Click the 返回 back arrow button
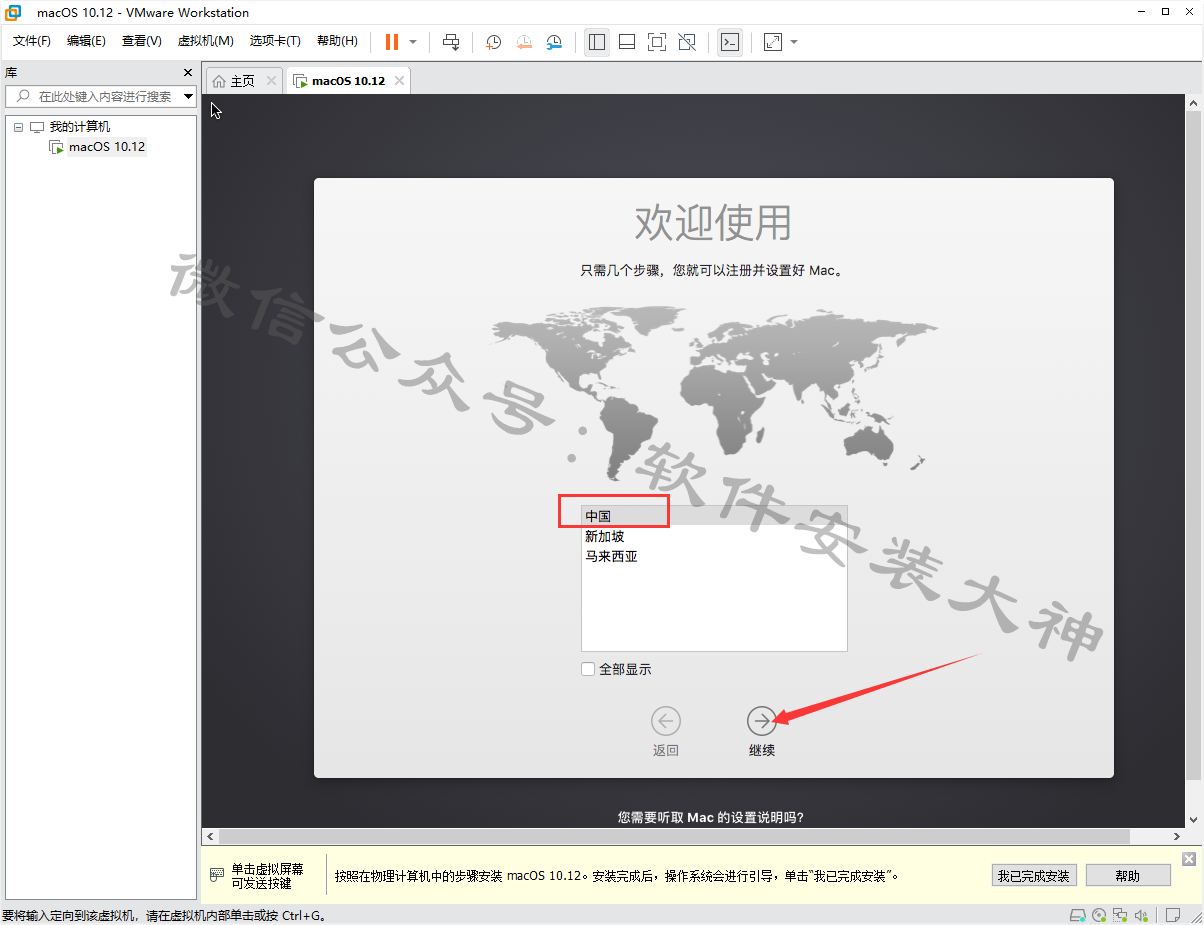The image size is (1204, 925). point(666,720)
